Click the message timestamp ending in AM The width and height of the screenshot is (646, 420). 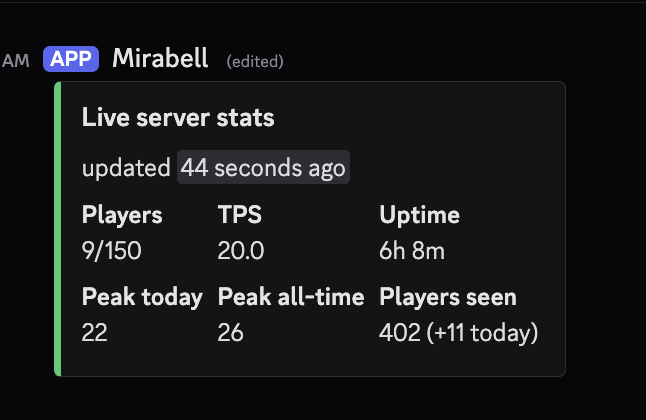tap(15, 61)
